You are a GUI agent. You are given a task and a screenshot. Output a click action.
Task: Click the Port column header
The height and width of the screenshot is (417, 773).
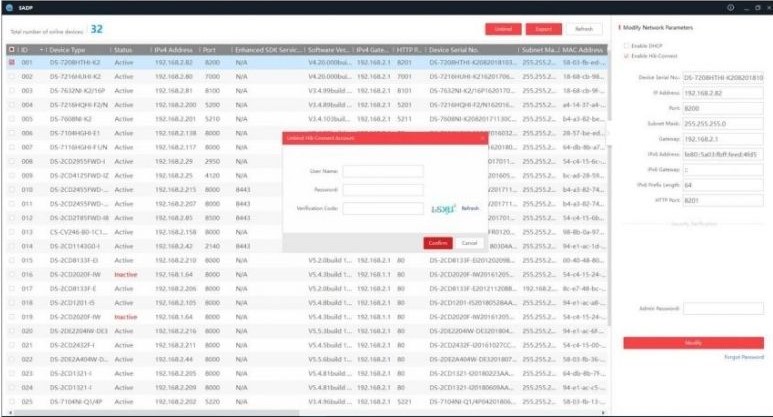[x=209, y=50]
